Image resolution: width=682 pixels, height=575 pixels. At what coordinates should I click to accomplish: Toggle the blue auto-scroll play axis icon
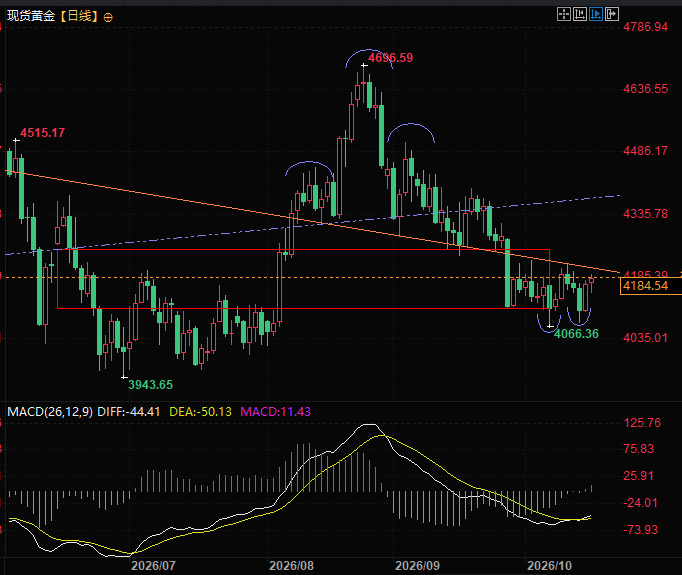596,14
